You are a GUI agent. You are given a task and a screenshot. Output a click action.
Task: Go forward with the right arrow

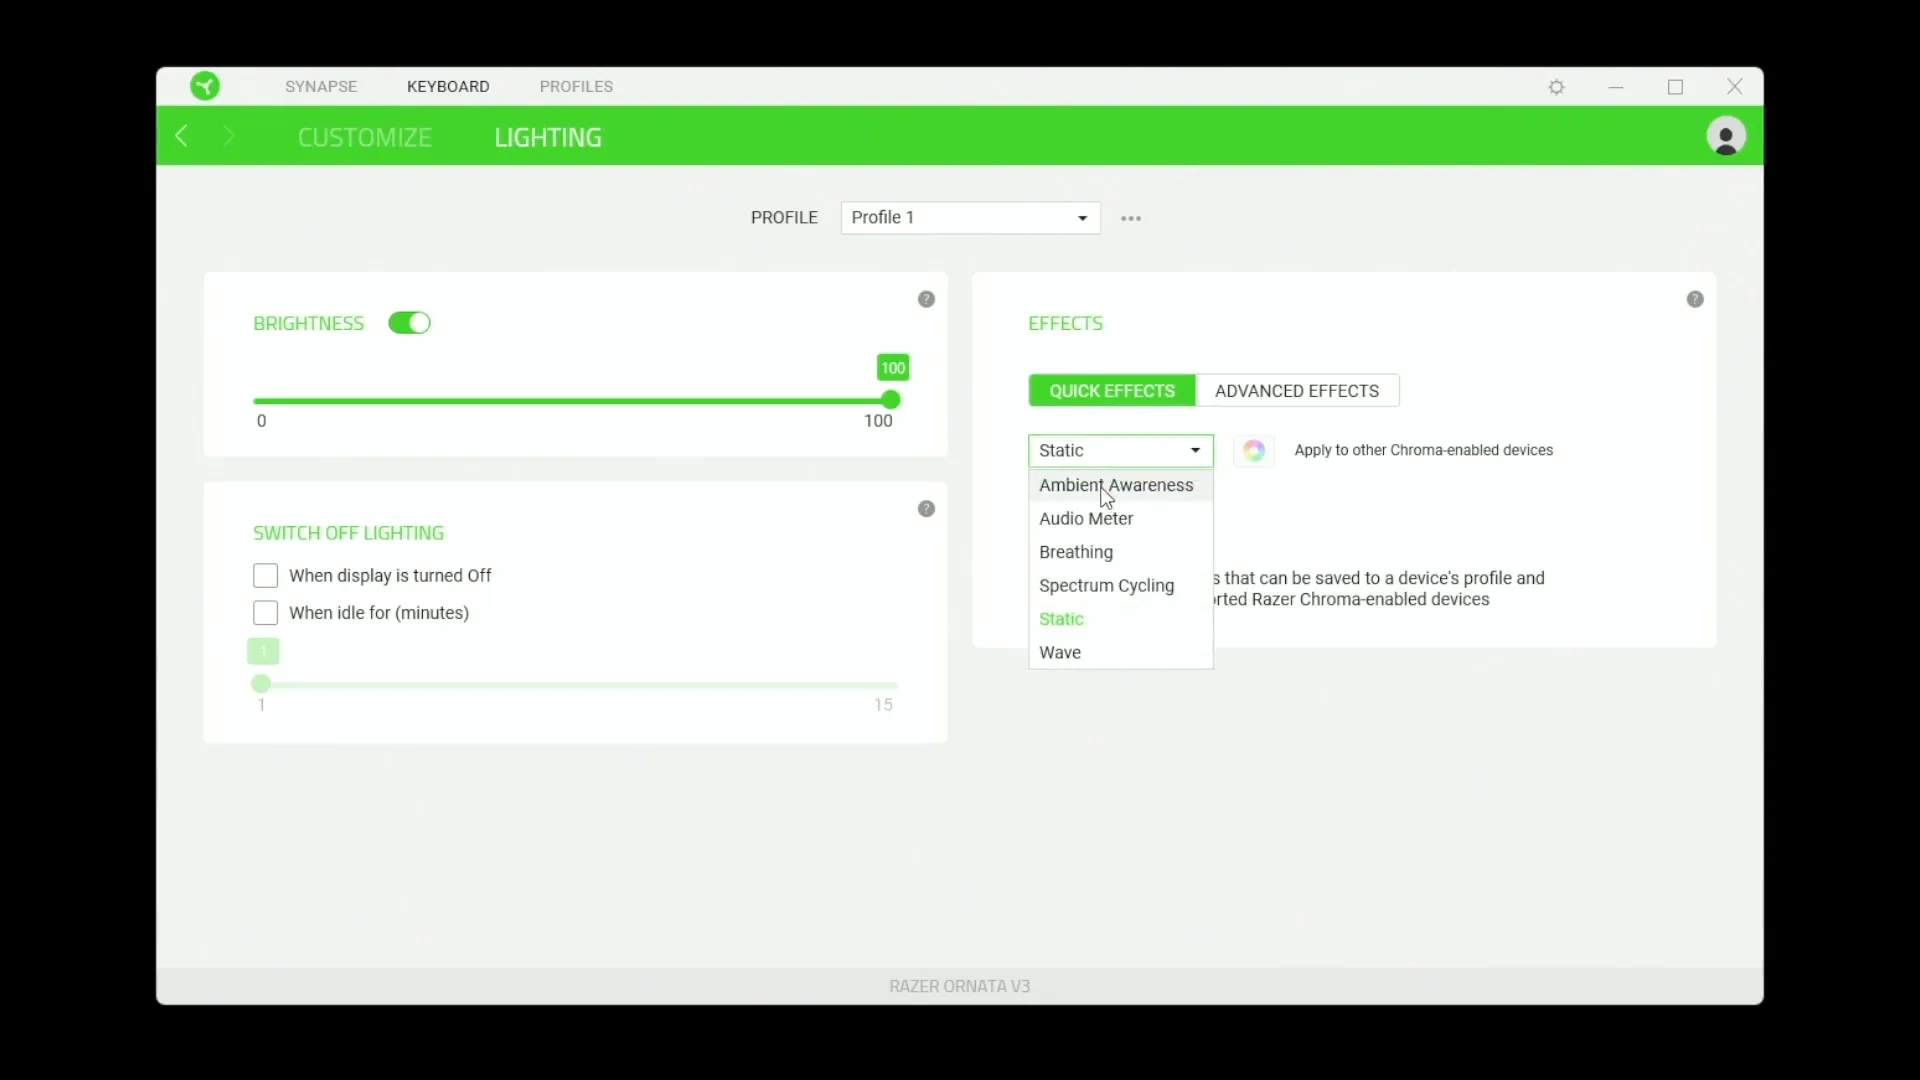229,136
